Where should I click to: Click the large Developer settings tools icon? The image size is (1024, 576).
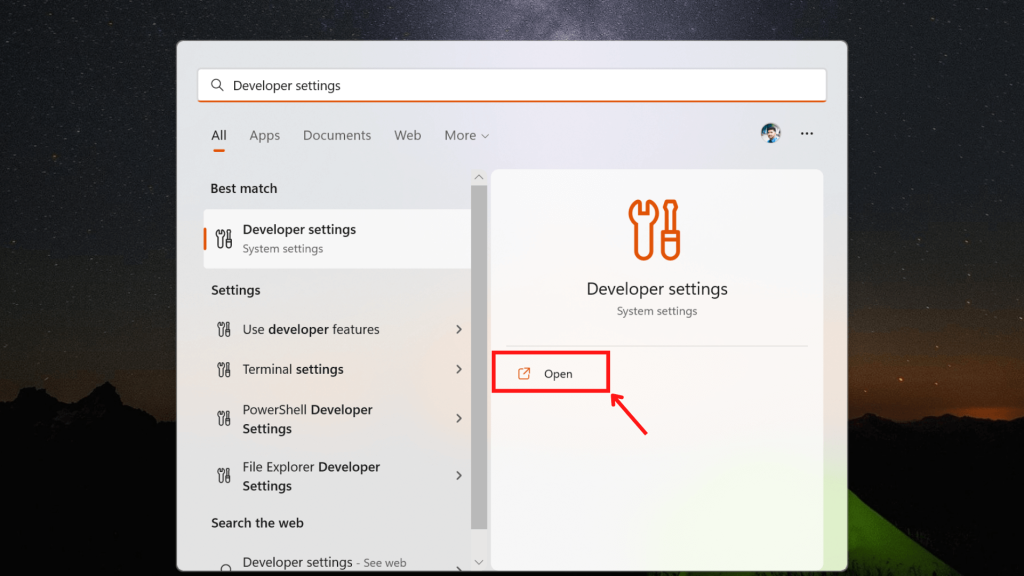pyautogui.click(x=654, y=230)
